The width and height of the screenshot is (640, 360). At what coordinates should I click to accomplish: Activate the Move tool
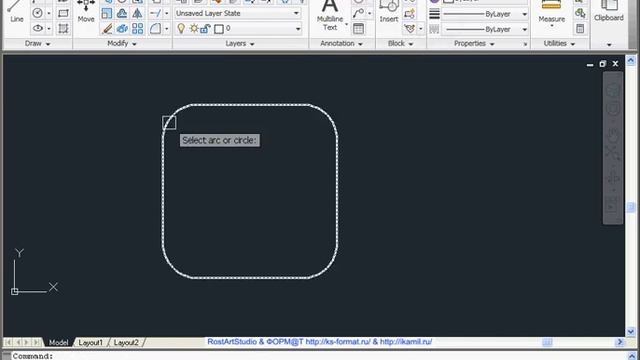pos(86,12)
